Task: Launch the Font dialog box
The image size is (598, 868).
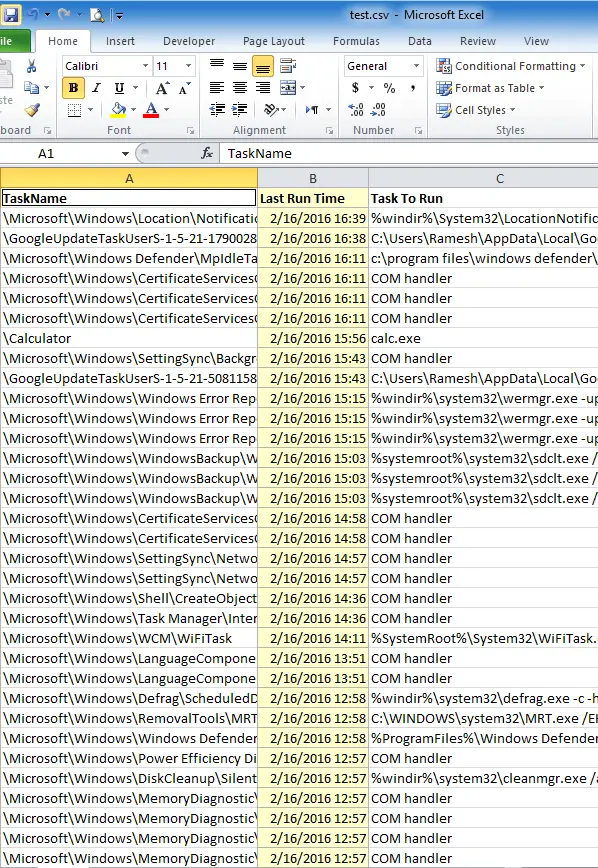Action: [190, 131]
